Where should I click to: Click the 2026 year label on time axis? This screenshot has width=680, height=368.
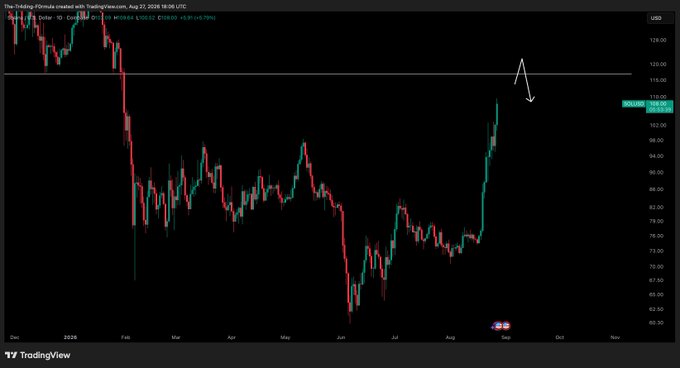pyautogui.click(x=70, y=337)
